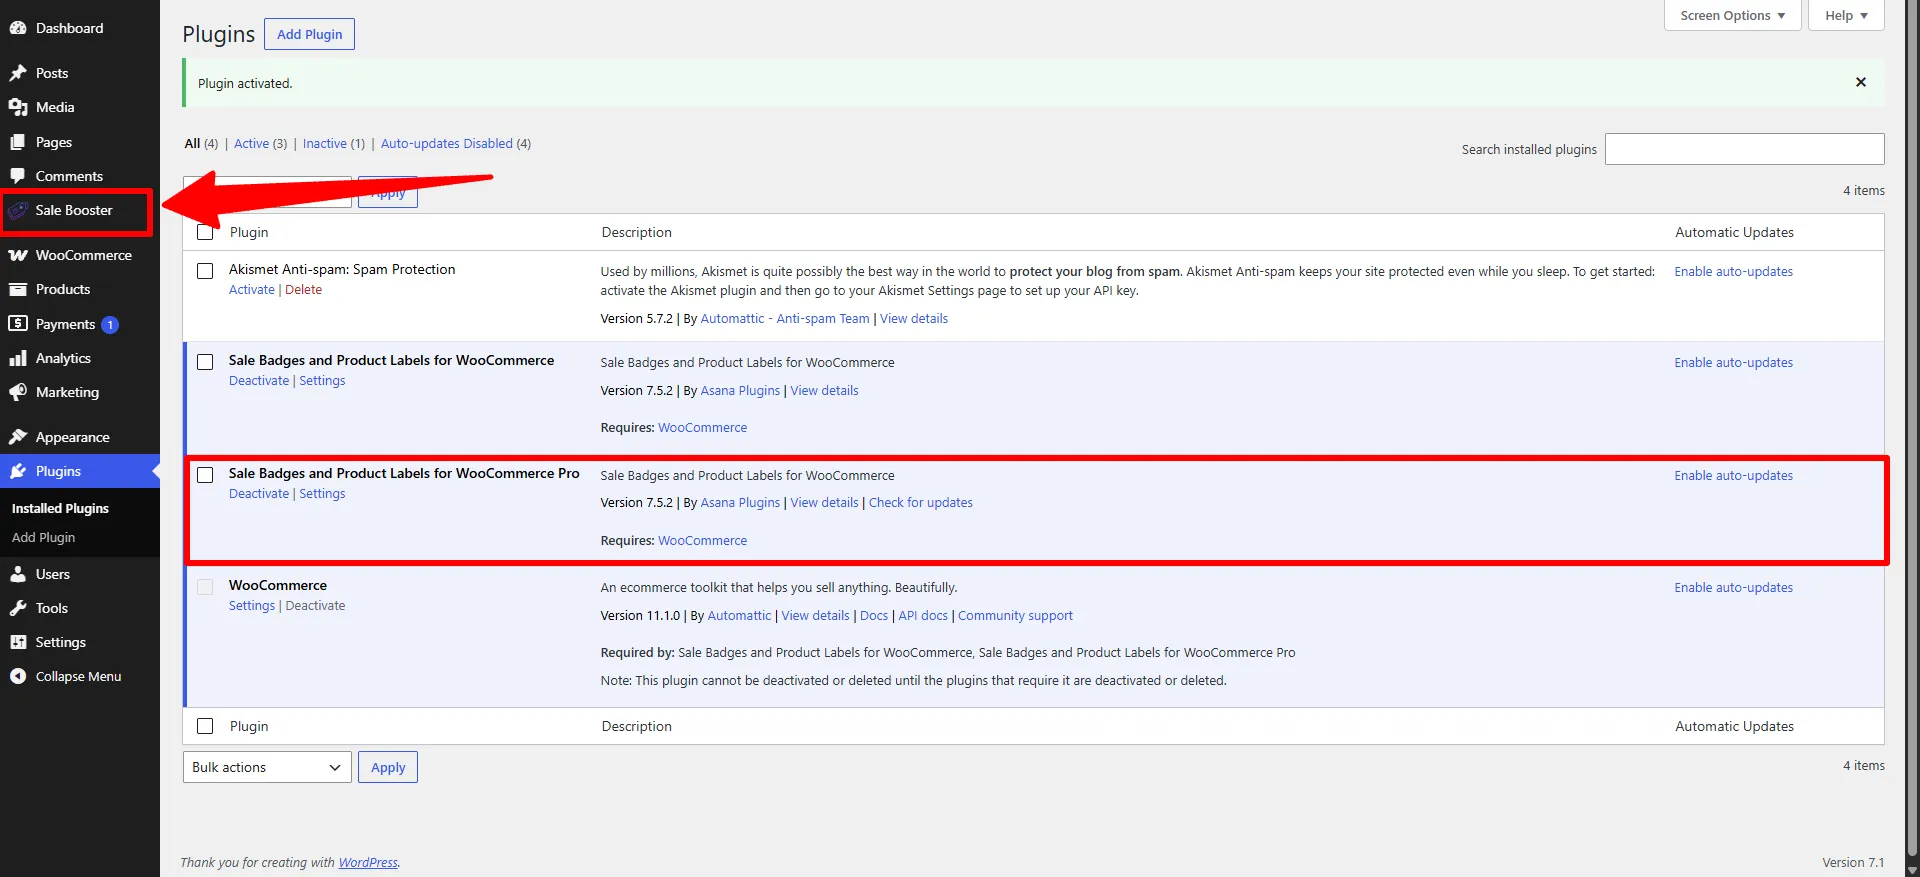Open the bottom Bulk actions dropdown
Screen dimensions: 1920x877
pyautogui.click(x=267, y=767)
